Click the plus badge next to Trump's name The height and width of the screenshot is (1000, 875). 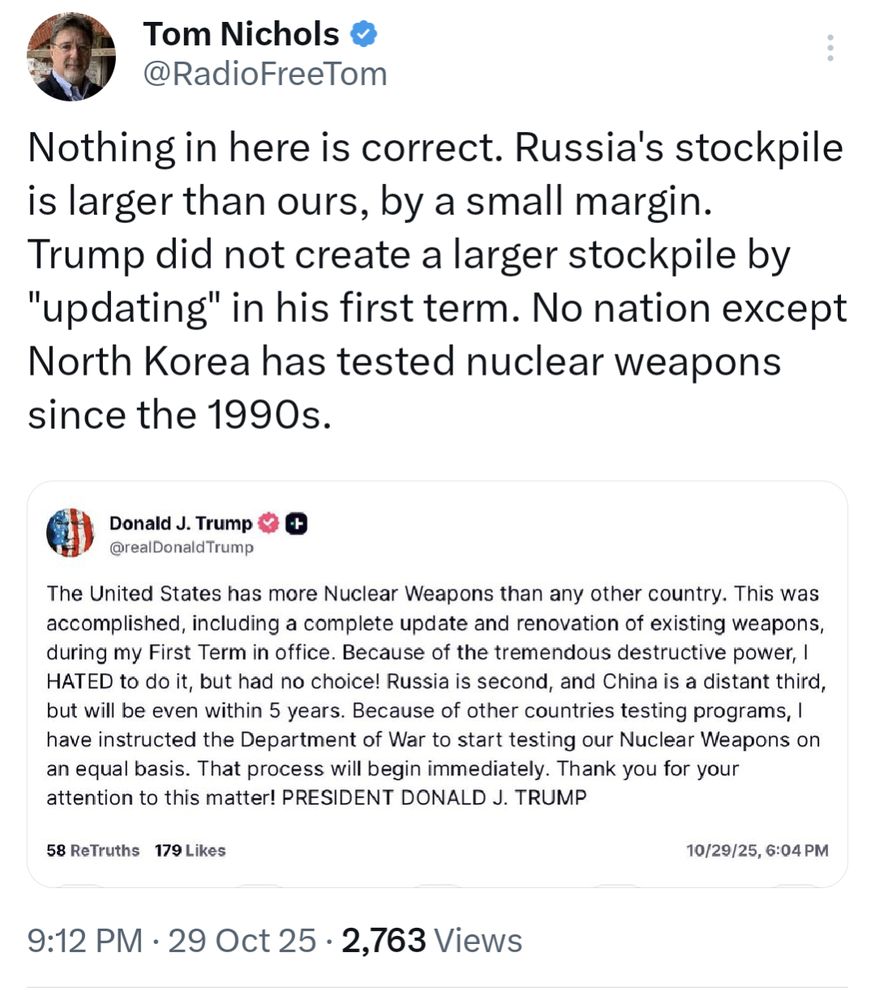click(x=296, y=523)
